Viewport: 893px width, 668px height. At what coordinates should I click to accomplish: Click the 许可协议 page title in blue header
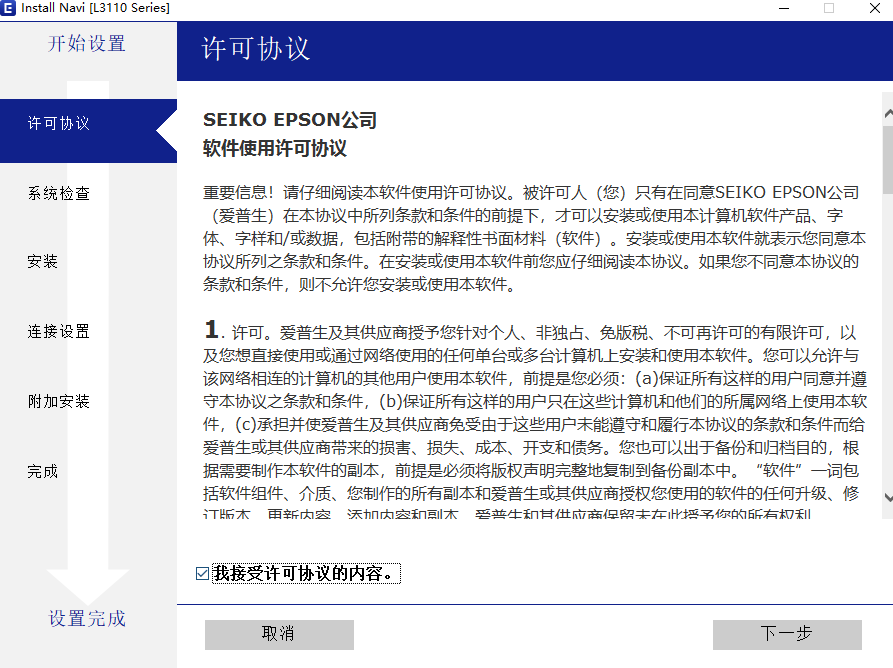tap(256, 48)
